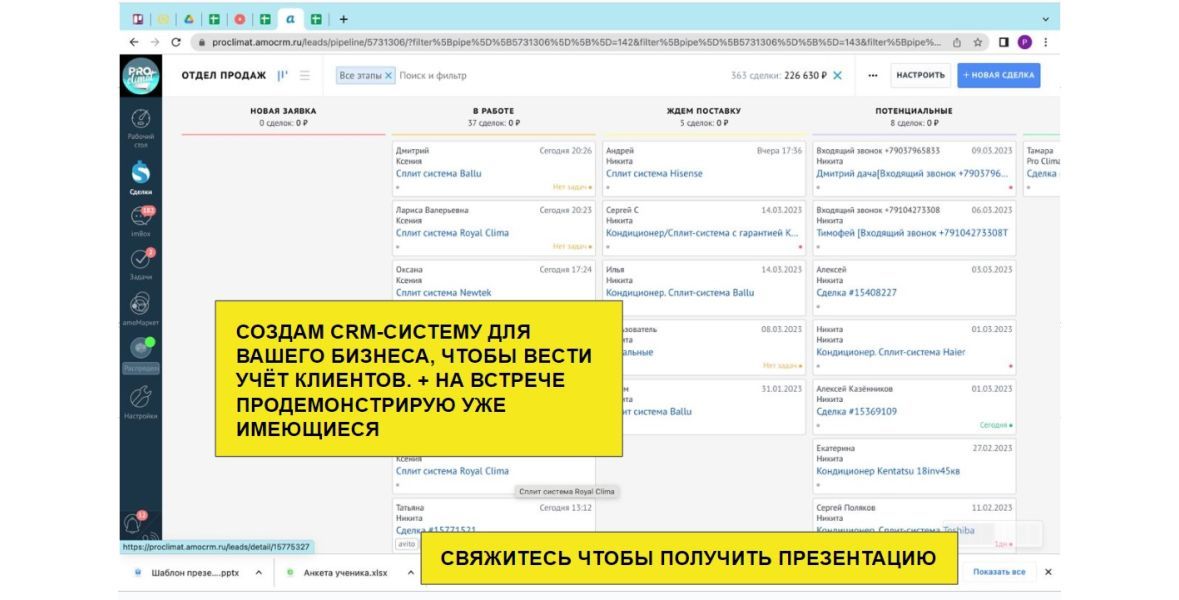Clear filter next to 226 630 ₽
The height and width of the screenshot is (600, 1179).
[x=837, y=75]
